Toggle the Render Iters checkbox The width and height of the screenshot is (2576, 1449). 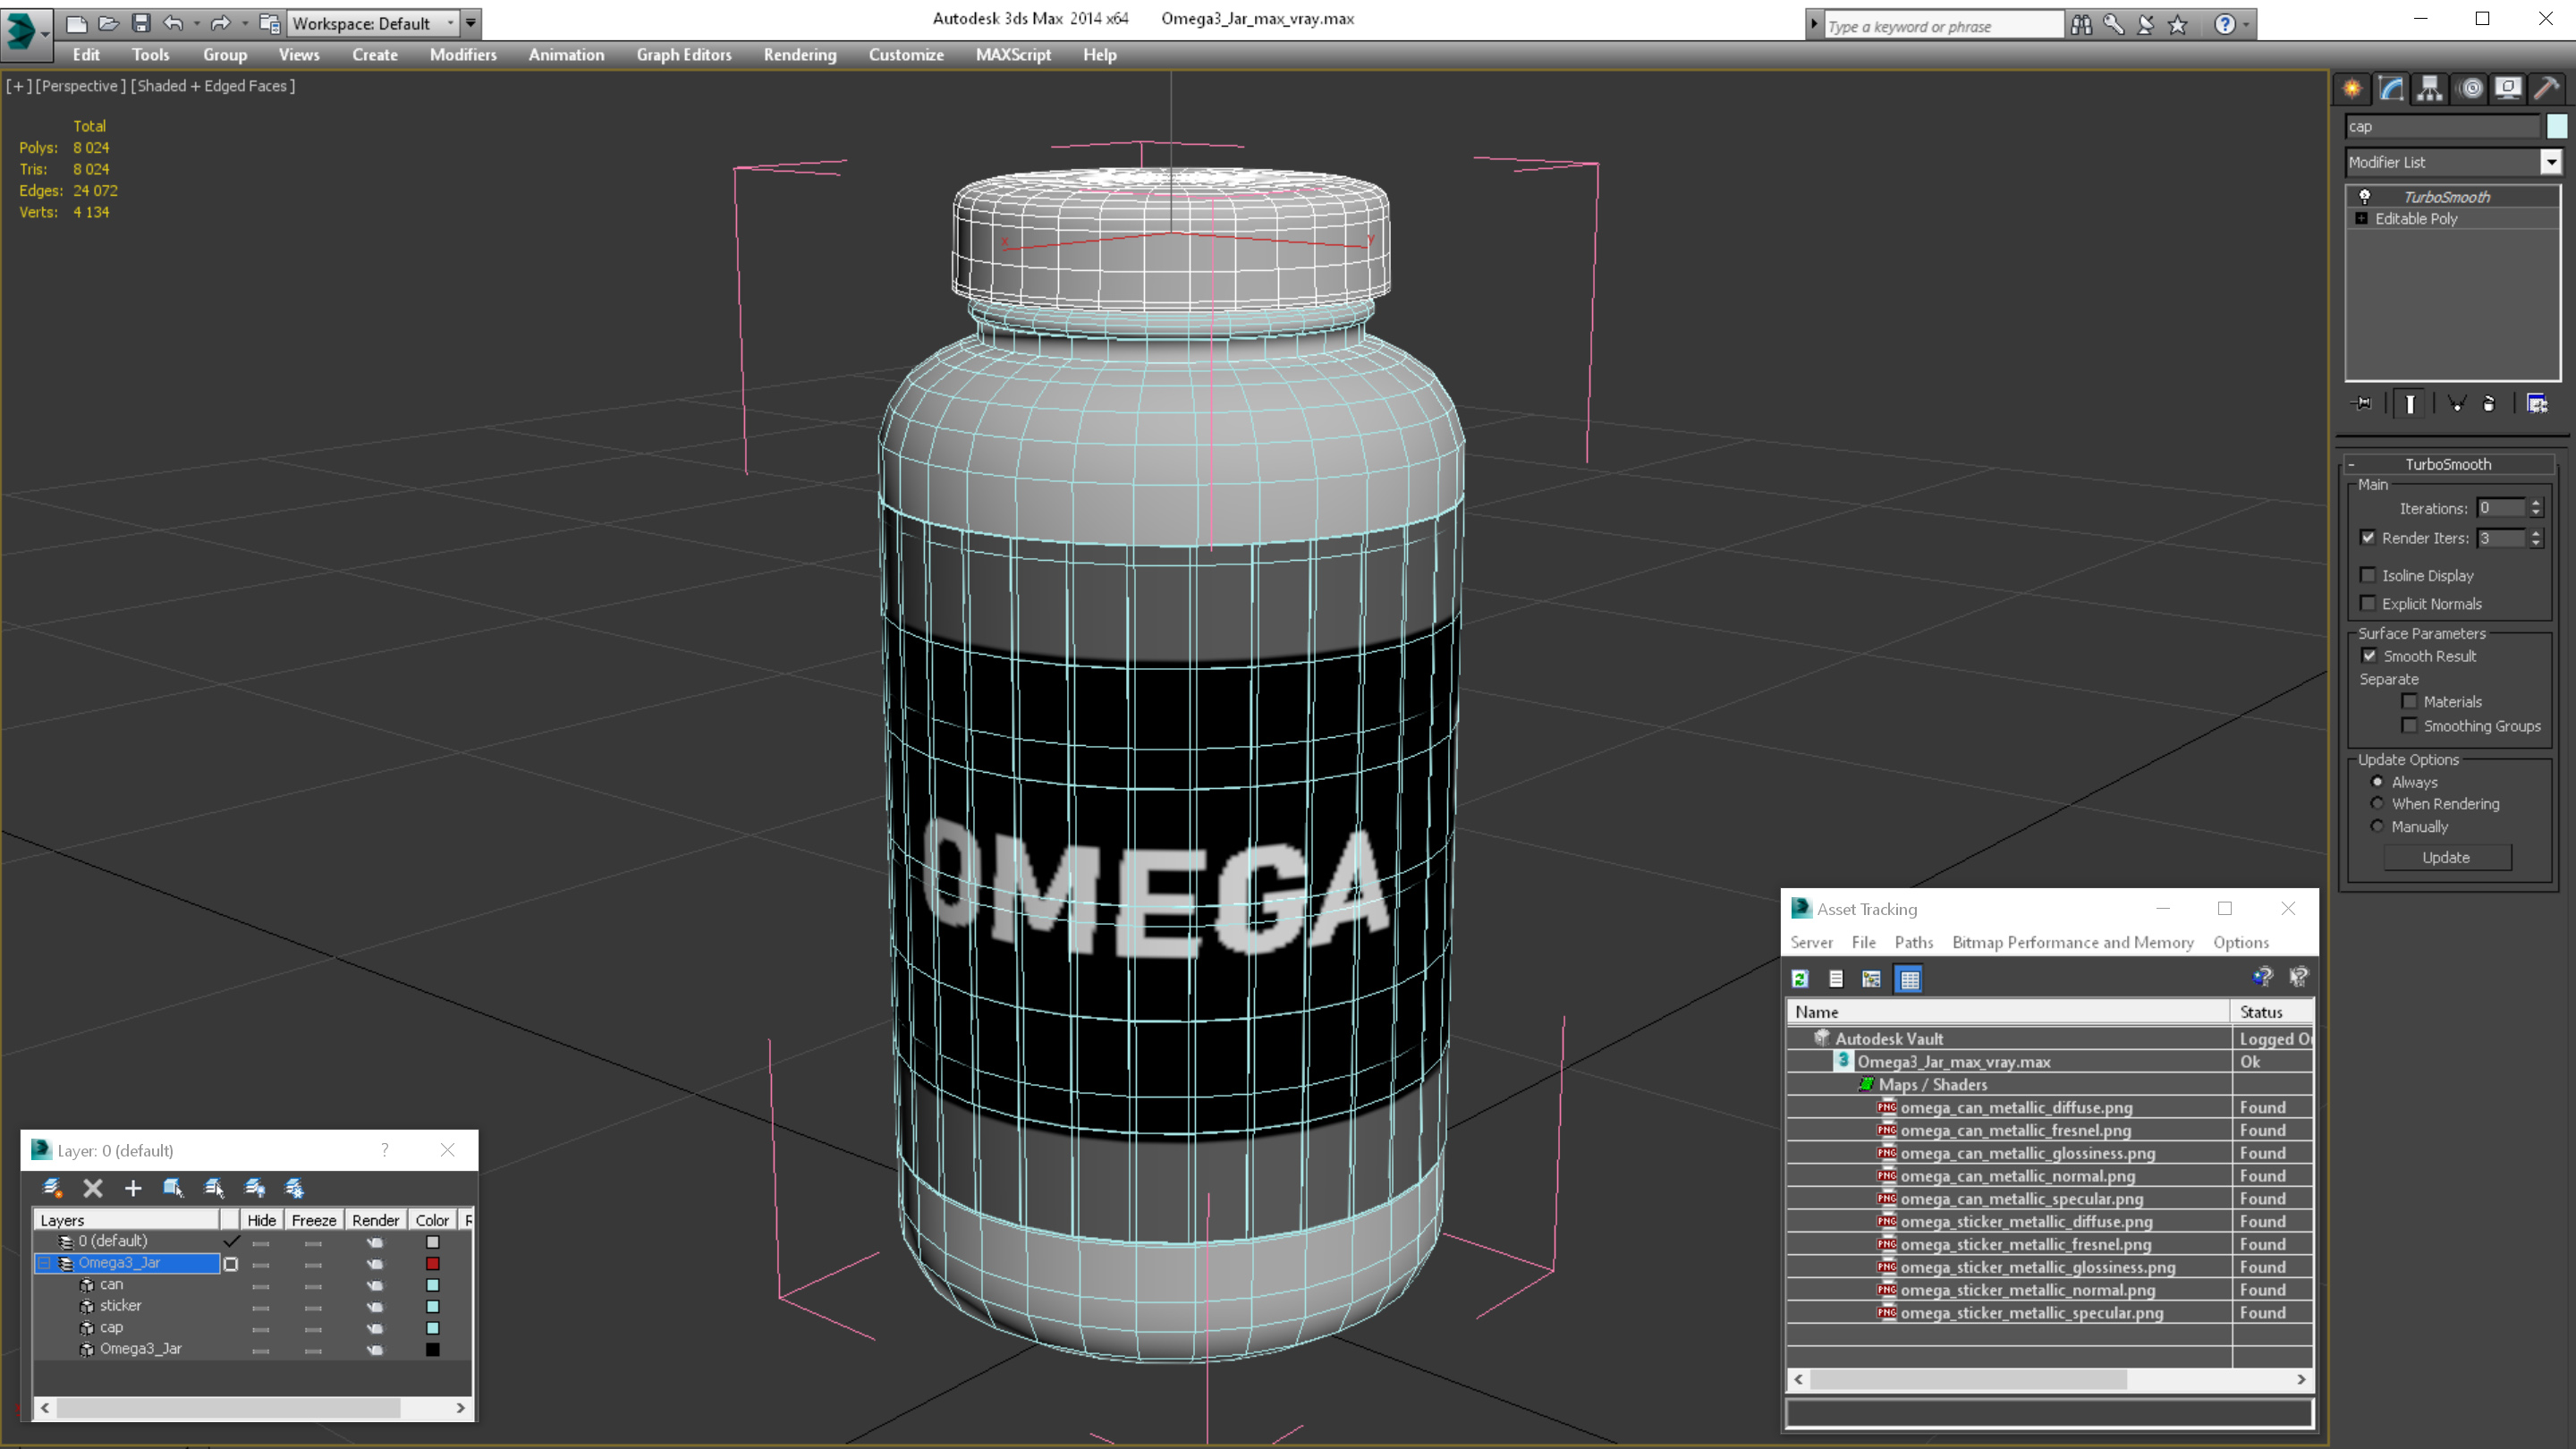(2368, 538)
